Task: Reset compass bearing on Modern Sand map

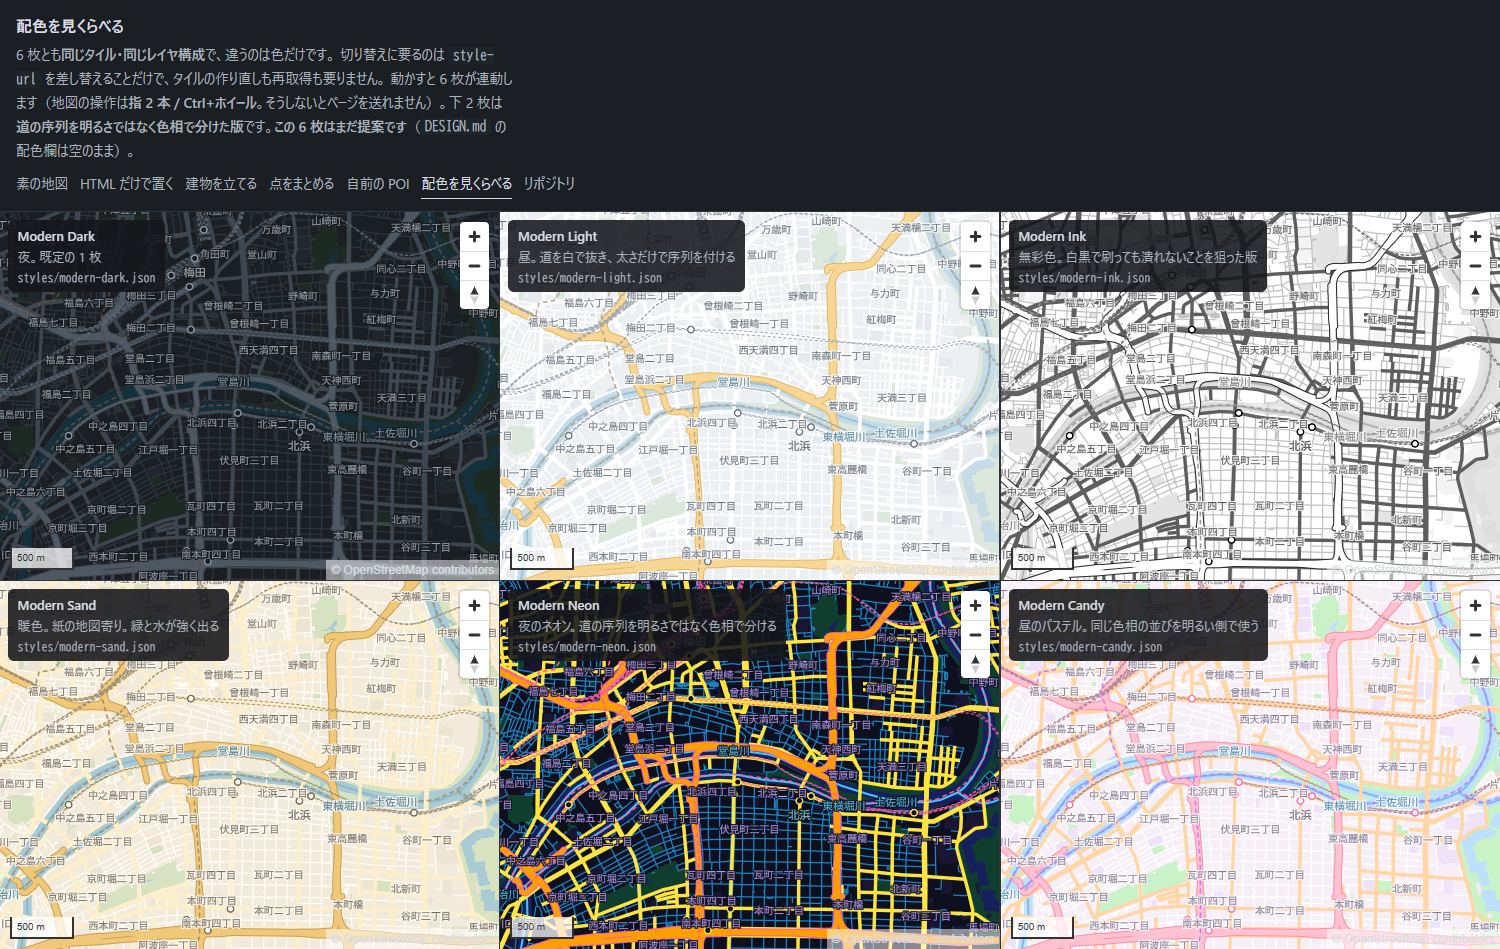Action: [x=474, y=664]
